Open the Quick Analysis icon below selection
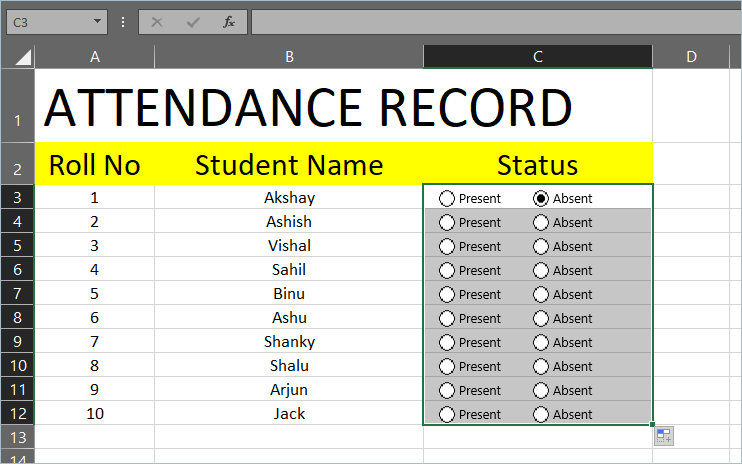Viewport: 742px width, 464px height. pyautogui.click(x=665, y=435)
